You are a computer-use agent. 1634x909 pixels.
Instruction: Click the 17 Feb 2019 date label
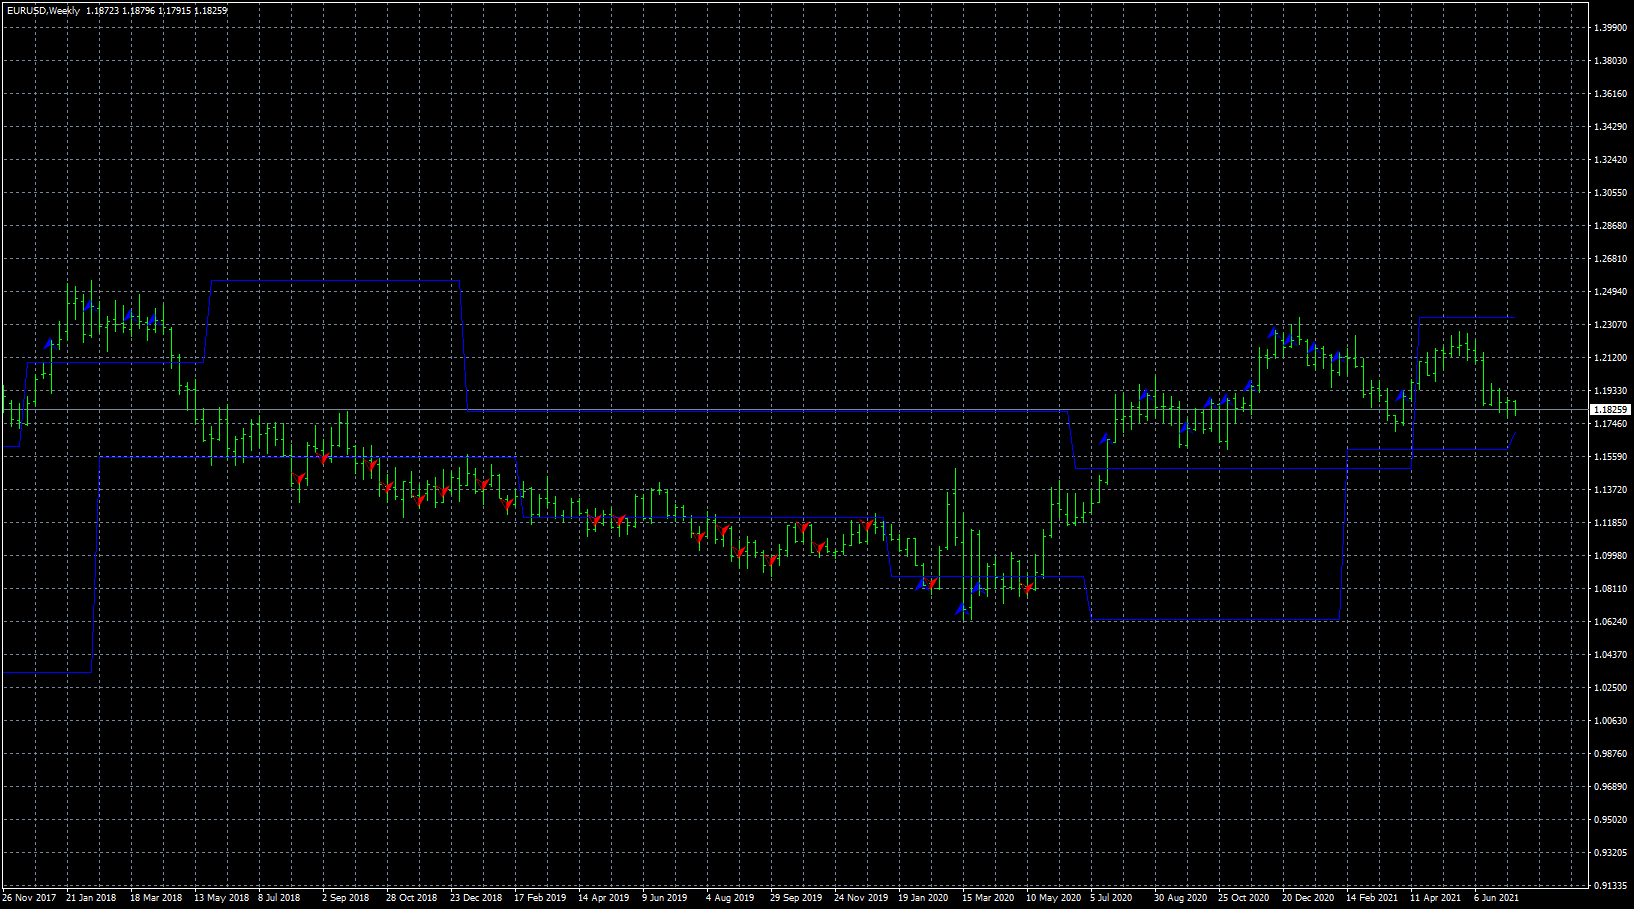[540, 898]
